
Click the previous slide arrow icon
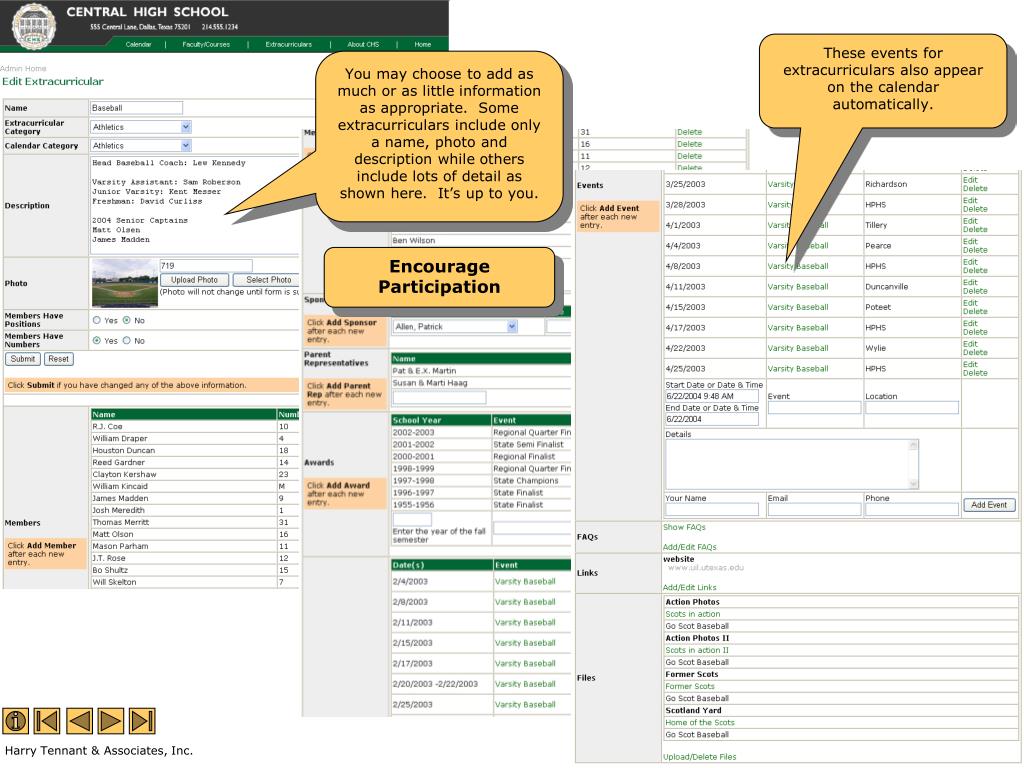pyautogui.click(x=78, y=721)
